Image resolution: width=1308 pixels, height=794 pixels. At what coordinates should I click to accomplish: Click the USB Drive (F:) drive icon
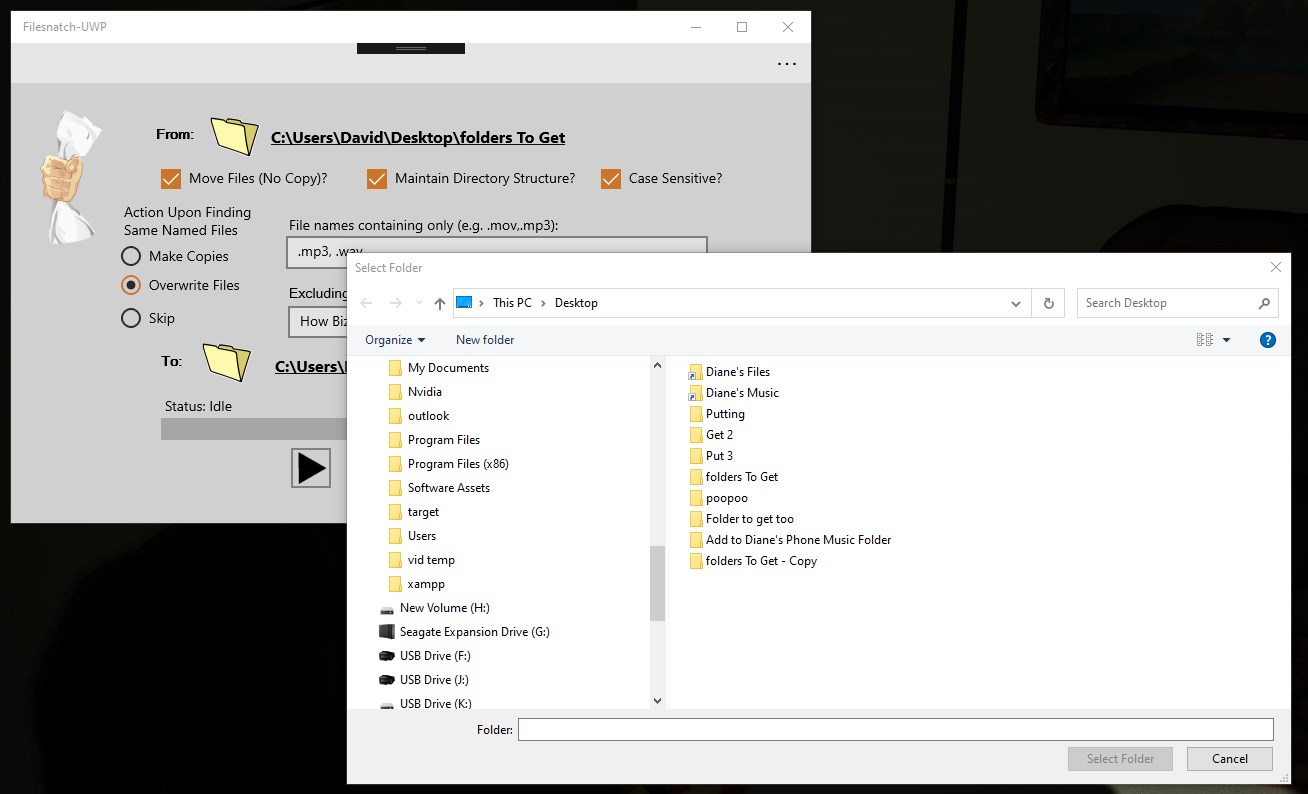pos(387,656)
